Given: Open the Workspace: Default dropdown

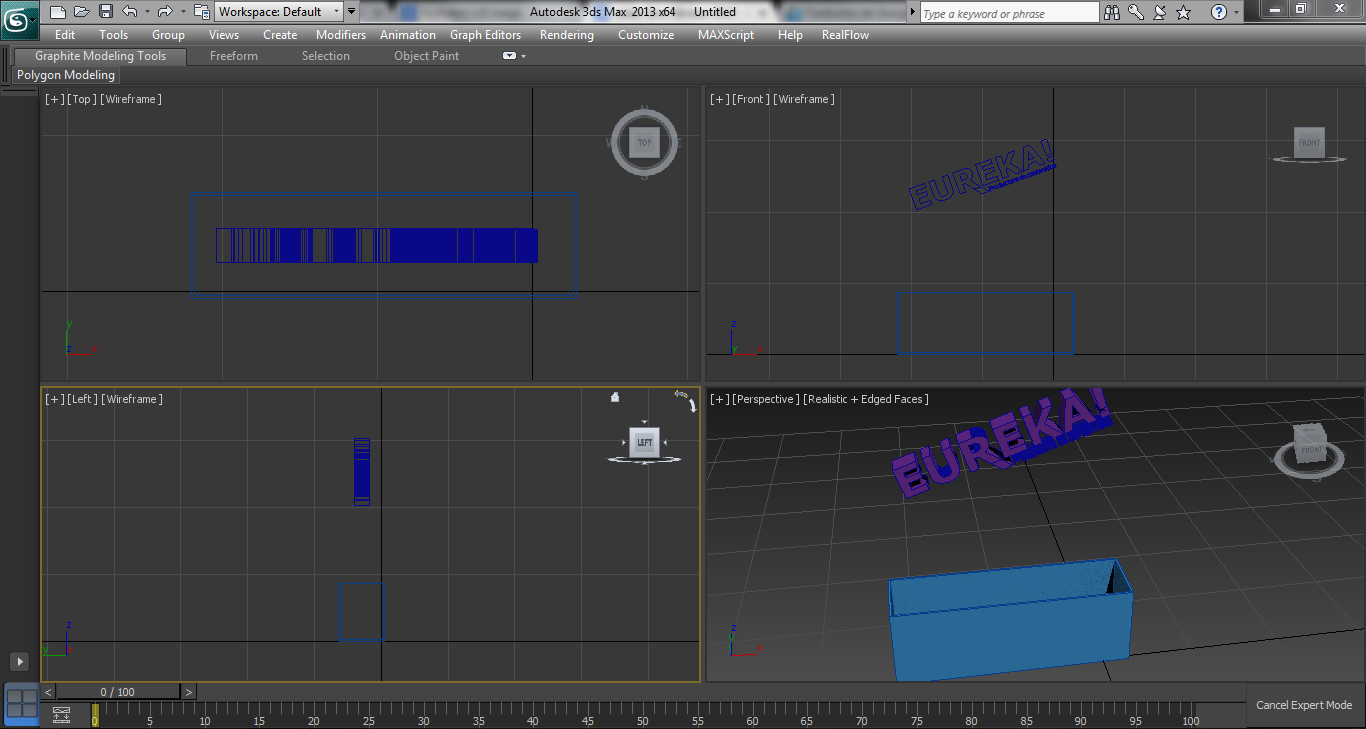Looking at the screenshot, I should pos(280,12).
